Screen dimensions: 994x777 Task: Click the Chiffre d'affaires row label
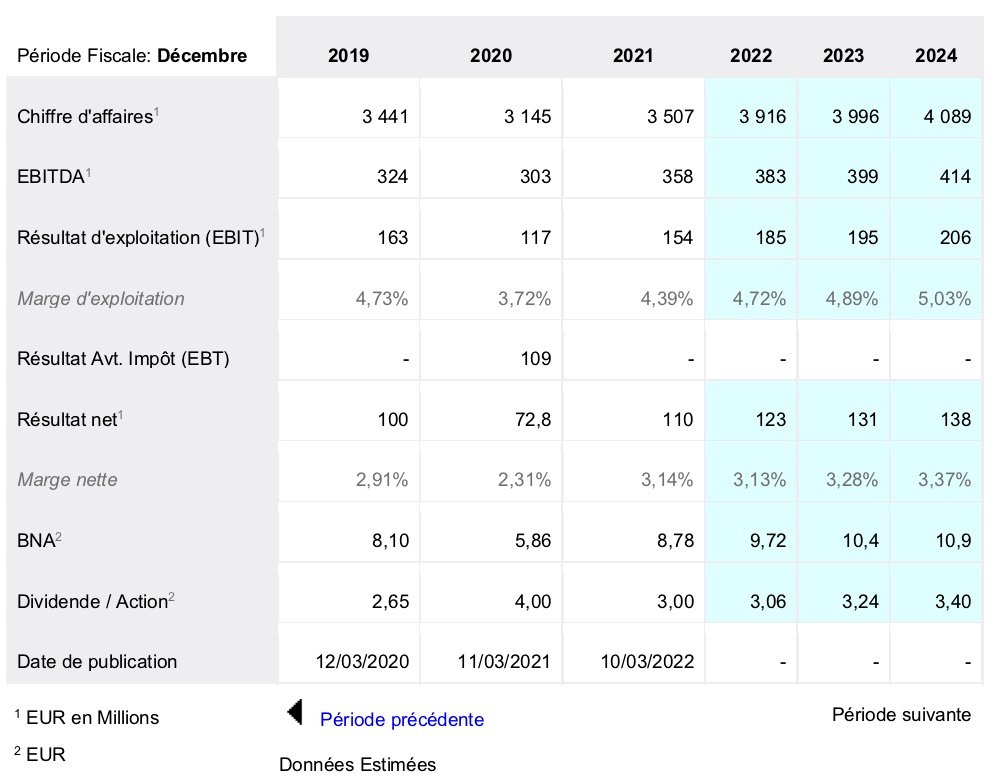[x=88, y=116]
